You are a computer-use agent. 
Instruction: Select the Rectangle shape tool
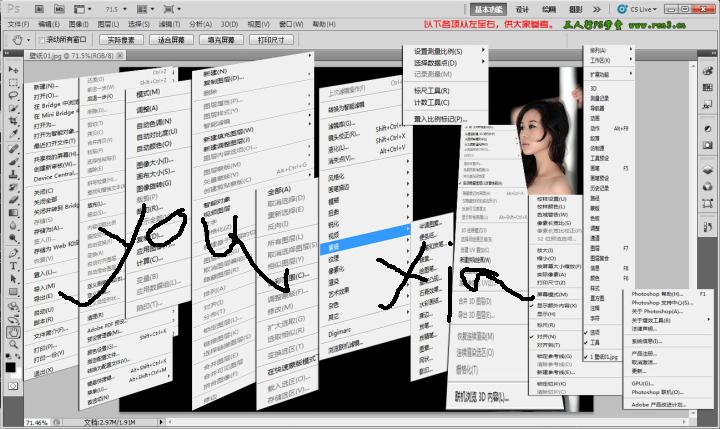[13, 291]
